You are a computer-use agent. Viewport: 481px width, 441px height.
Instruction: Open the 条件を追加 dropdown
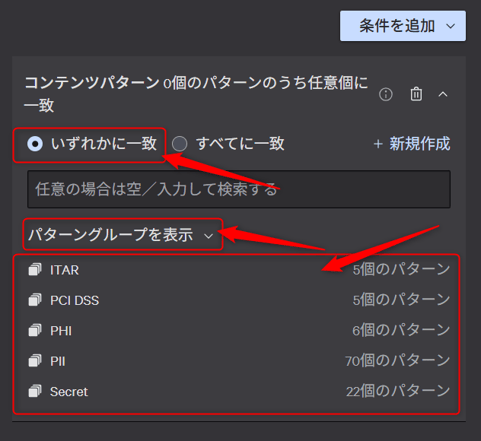click(x=403, y=26)
